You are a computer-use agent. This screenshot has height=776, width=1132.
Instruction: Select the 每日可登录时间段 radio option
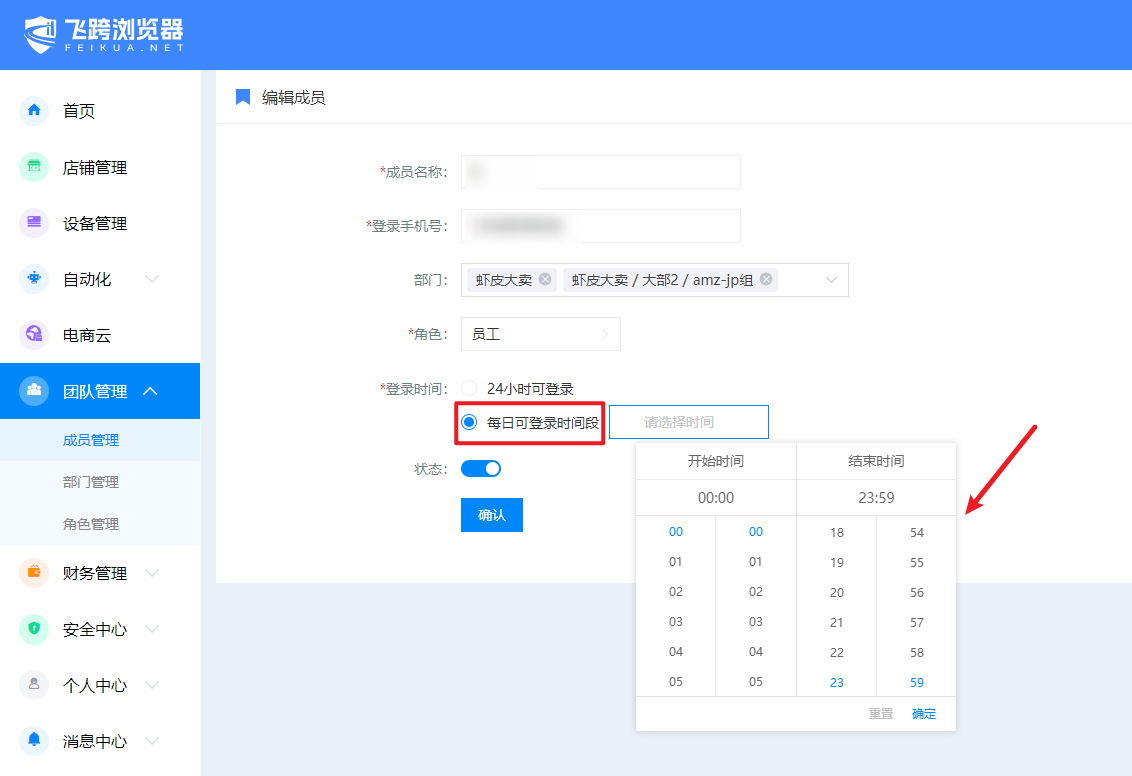[x=469, y=423]
